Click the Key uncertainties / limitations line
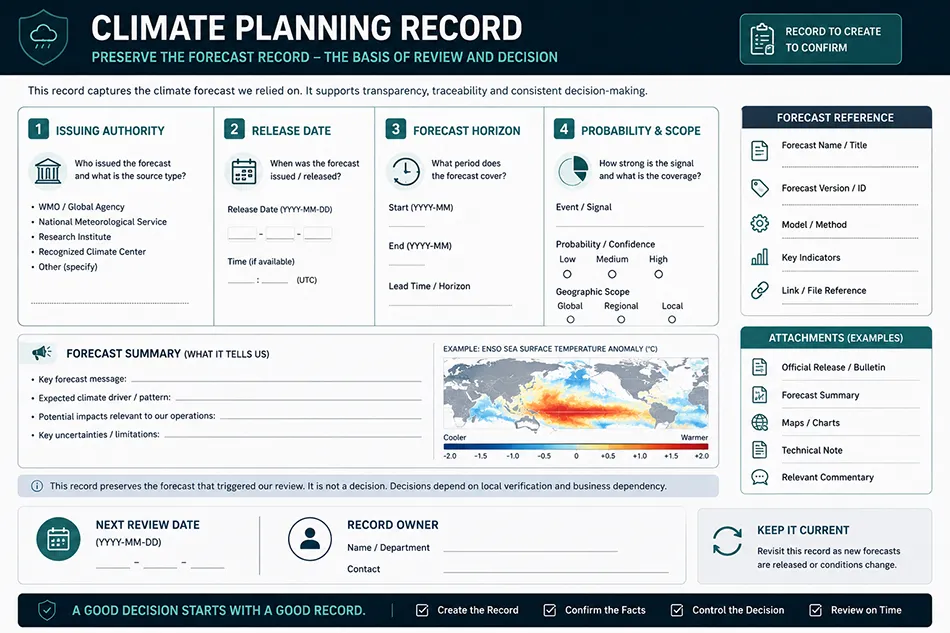This screenshot has height=633, width=950. point(293,435)
